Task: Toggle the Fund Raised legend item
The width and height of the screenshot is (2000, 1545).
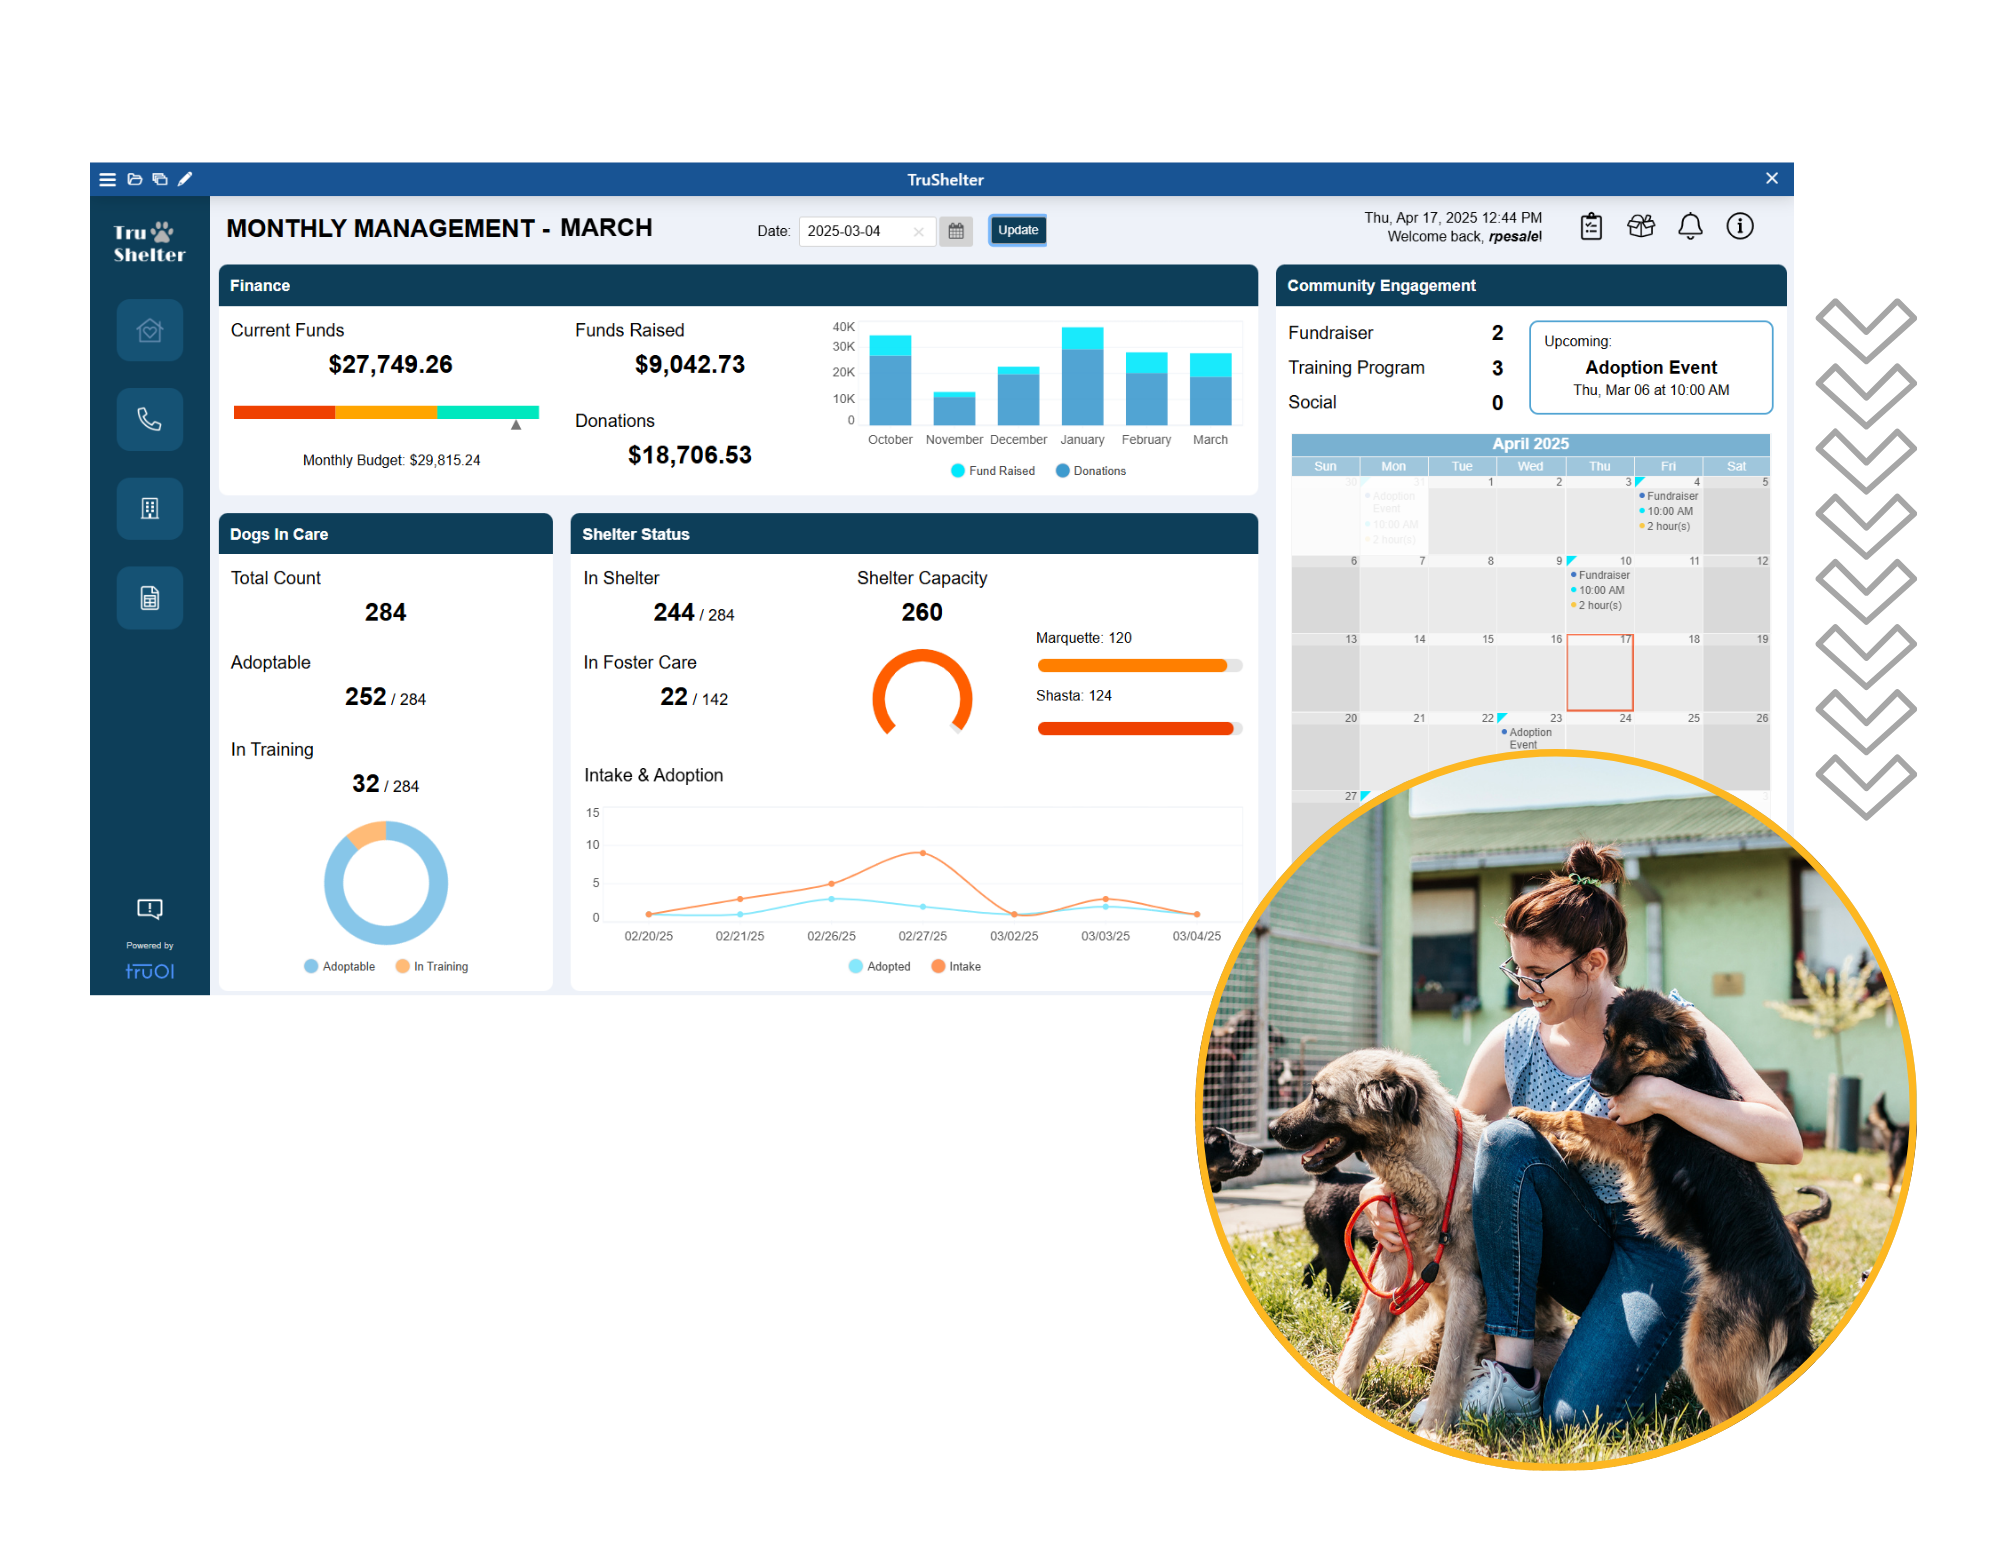Action: (x=993, y=471)
